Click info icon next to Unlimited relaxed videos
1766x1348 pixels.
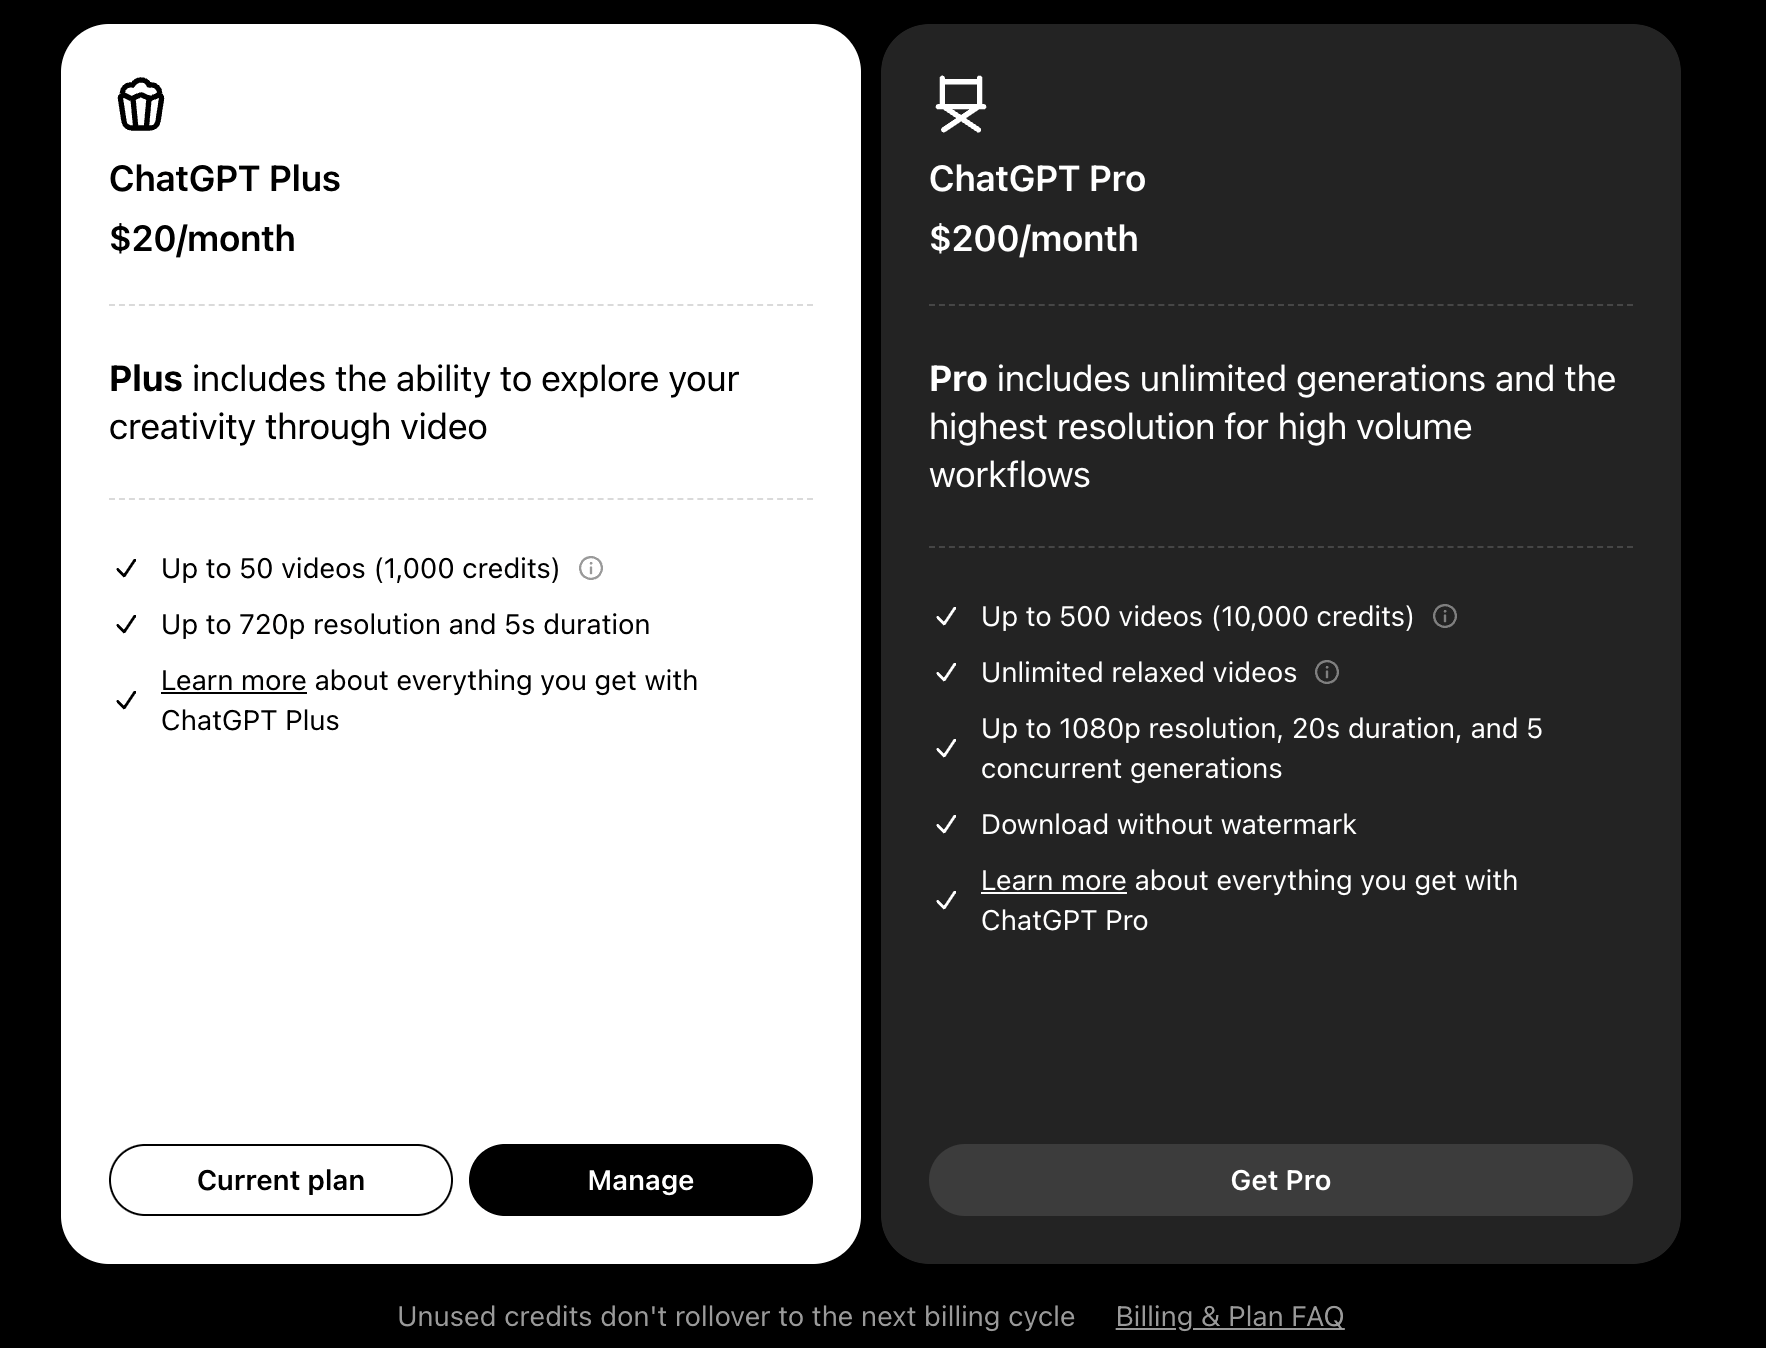(1327, 673)
